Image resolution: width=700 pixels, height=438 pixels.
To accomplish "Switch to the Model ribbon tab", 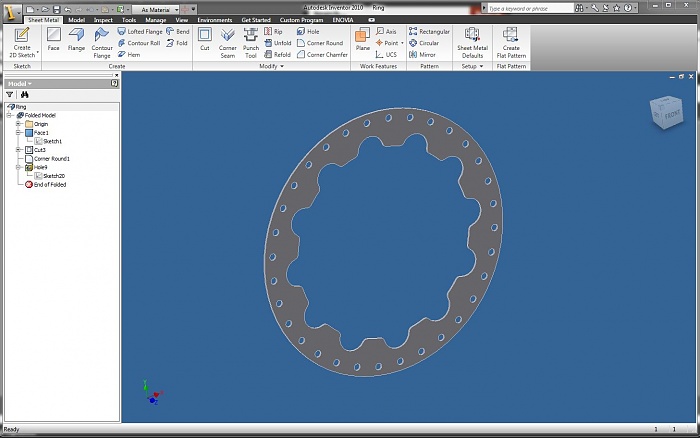I will pyautogui.click(x=76, y=20).
